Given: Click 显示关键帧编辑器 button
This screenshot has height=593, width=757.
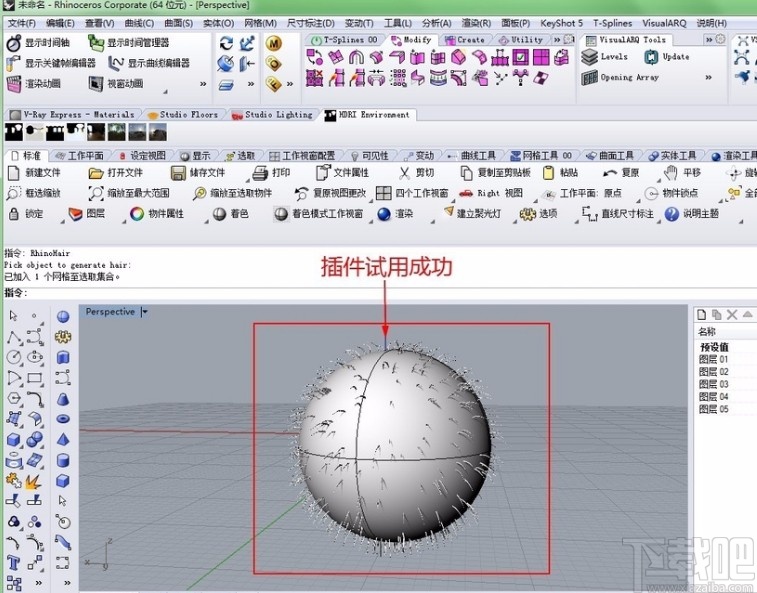Looking at the screenshot, I should pyautogui.click(x=51, y=63).
